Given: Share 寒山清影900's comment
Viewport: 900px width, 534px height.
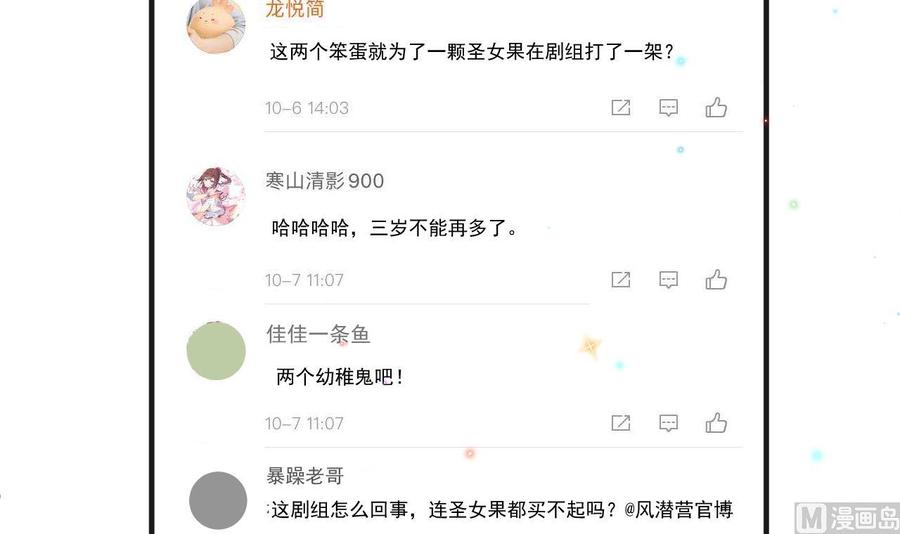Looking at the screenshot, I should tap(620, 280).
